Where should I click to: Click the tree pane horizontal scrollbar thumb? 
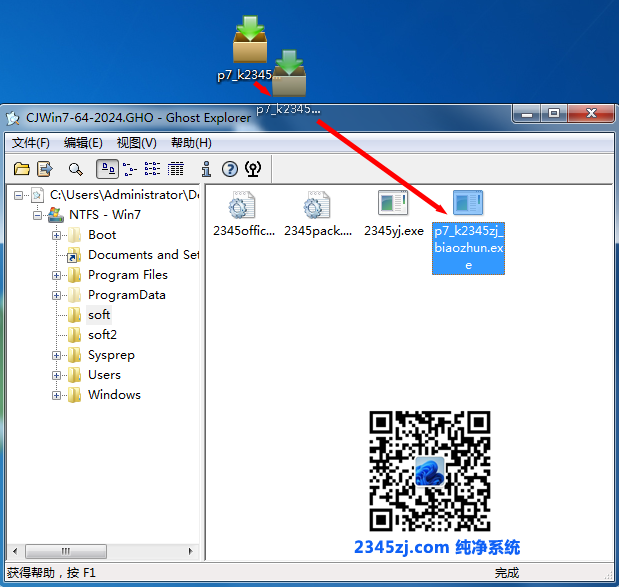click(x=66, y=551)
